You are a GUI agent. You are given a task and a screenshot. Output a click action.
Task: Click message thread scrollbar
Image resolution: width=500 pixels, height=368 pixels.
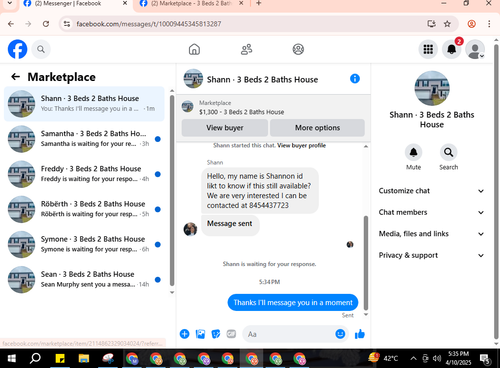tap(366, 263)
